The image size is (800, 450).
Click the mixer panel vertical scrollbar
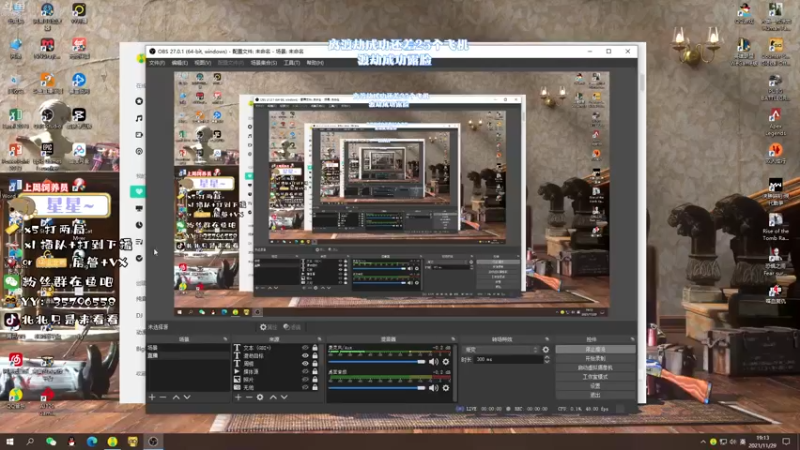[x=455, y=373]
